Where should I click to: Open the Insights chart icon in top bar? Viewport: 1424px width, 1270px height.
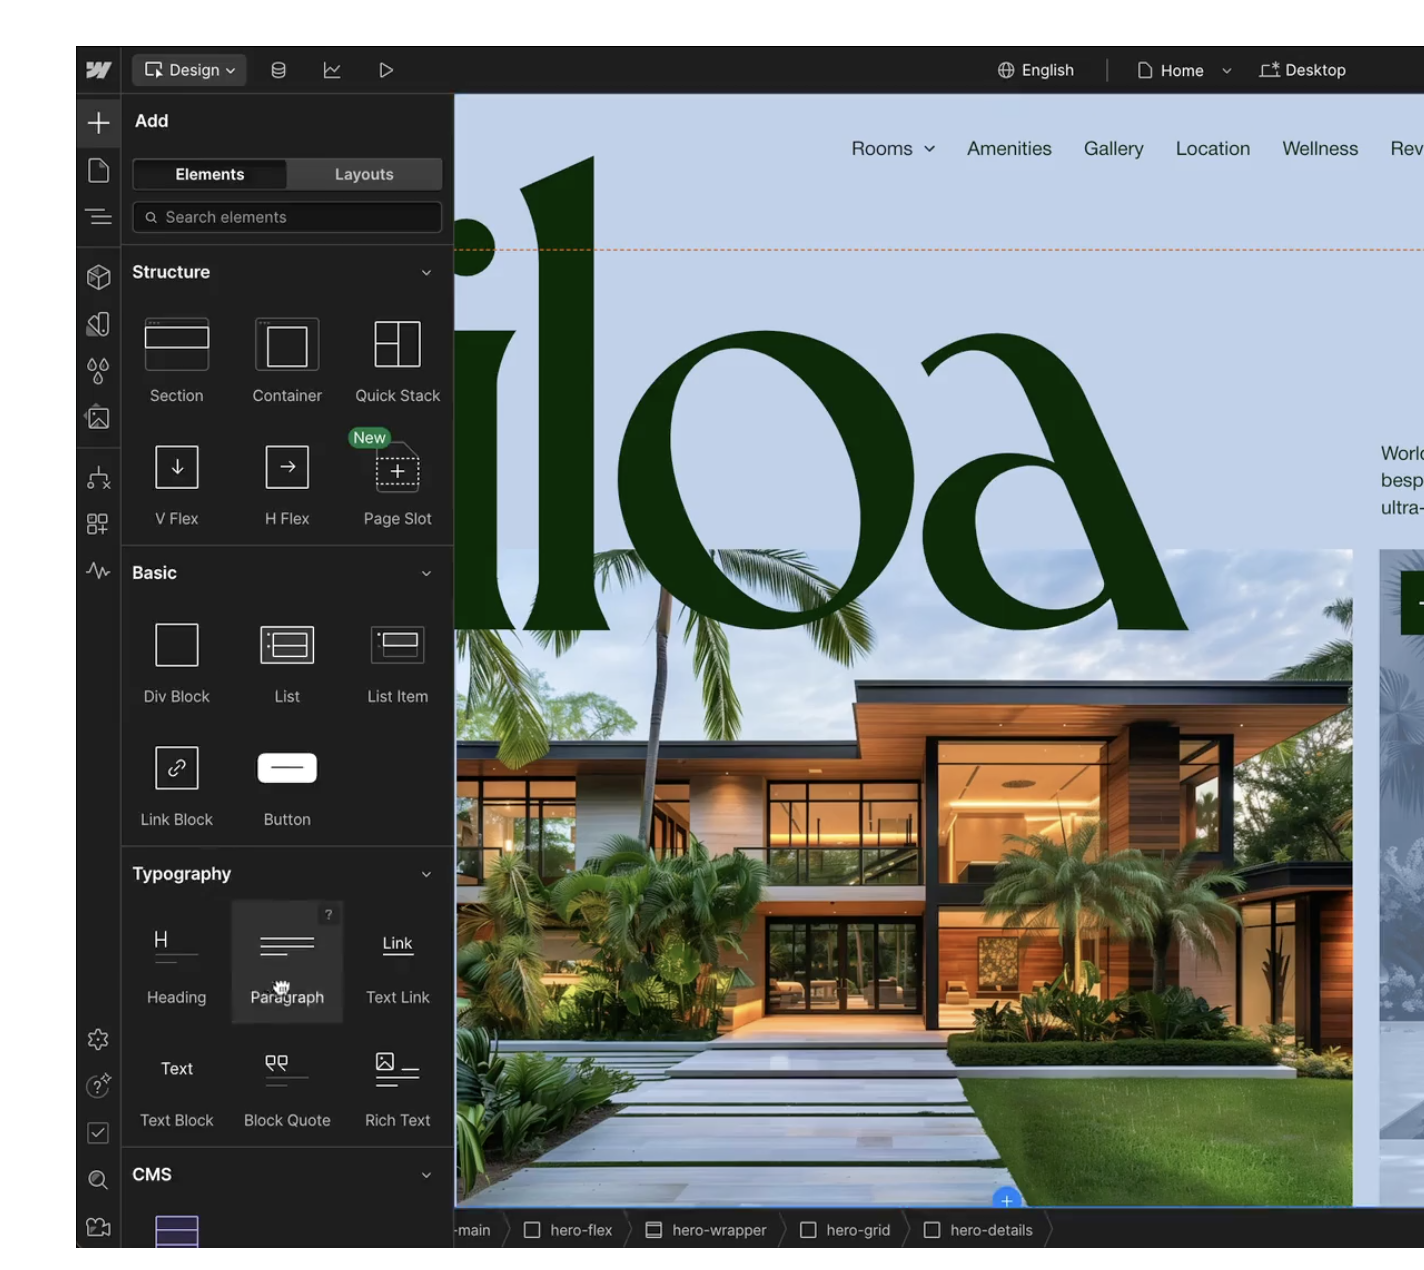click(332, 70)
